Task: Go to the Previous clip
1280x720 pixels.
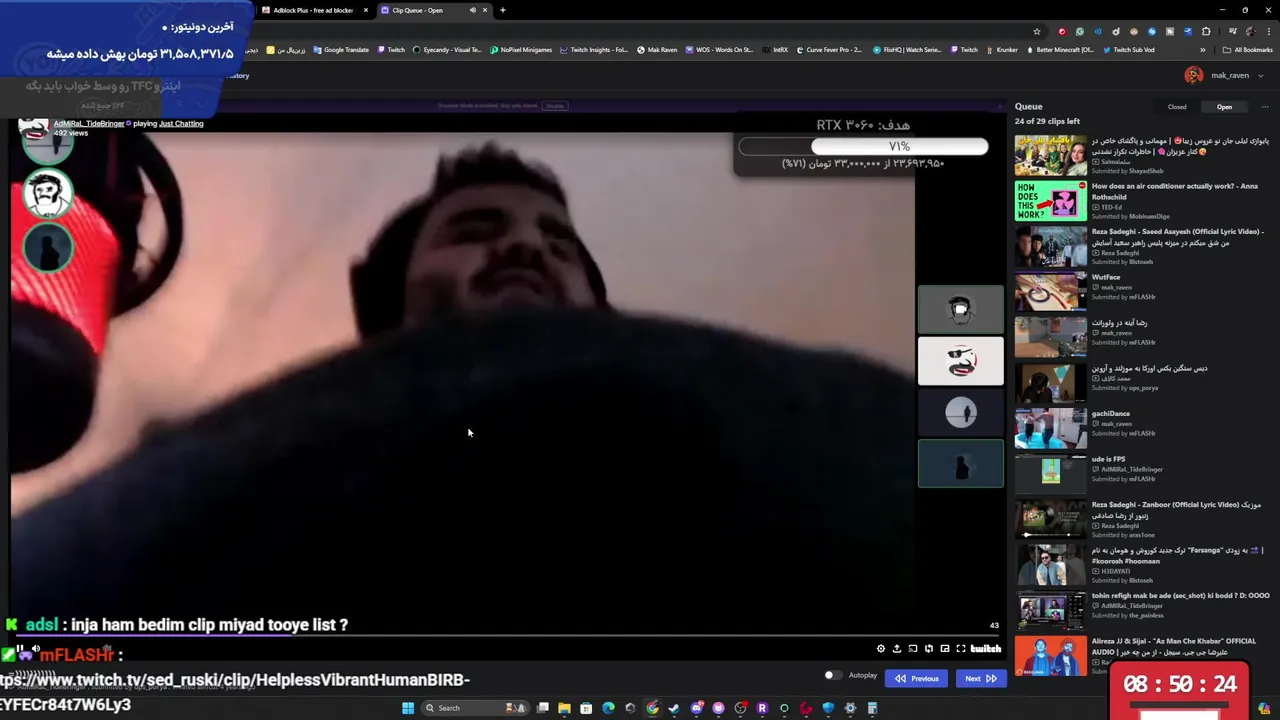Action: point(917,679)
